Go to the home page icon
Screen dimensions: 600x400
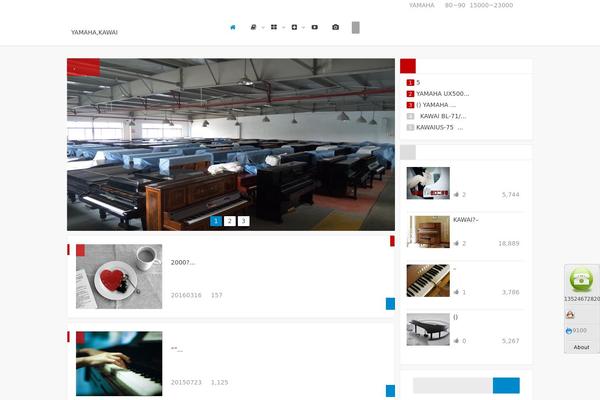point(233,27)
